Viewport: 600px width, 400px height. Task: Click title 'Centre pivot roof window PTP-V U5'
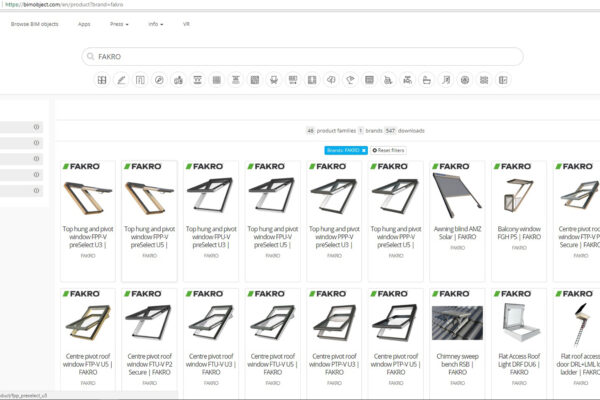tap(396, 364)
